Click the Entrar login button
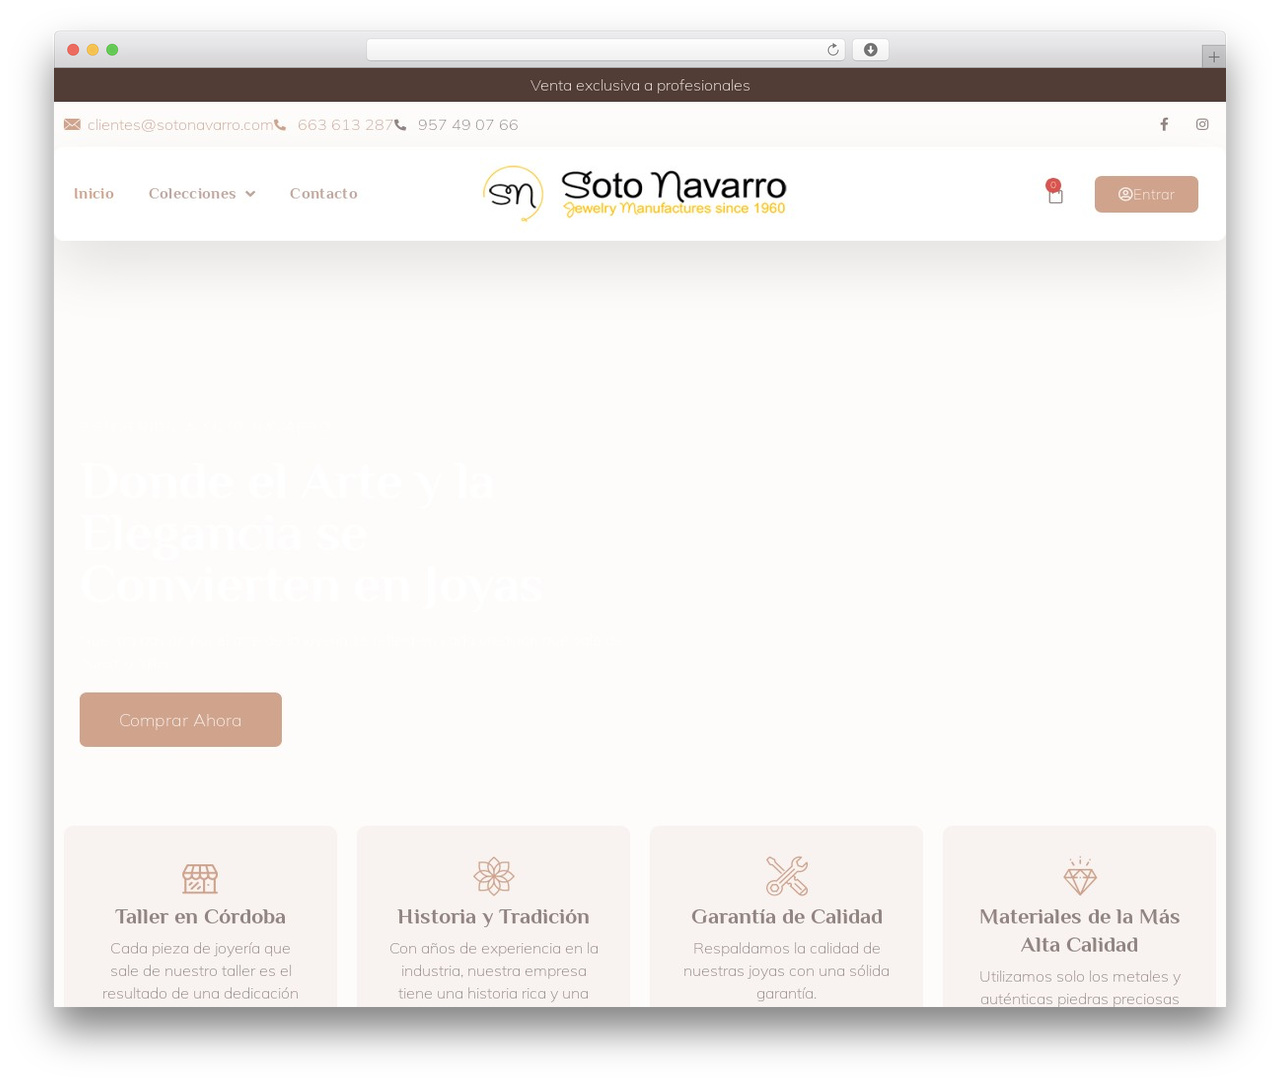Viewport: 1280px width, 1084px height. (x=1146, y=194)
